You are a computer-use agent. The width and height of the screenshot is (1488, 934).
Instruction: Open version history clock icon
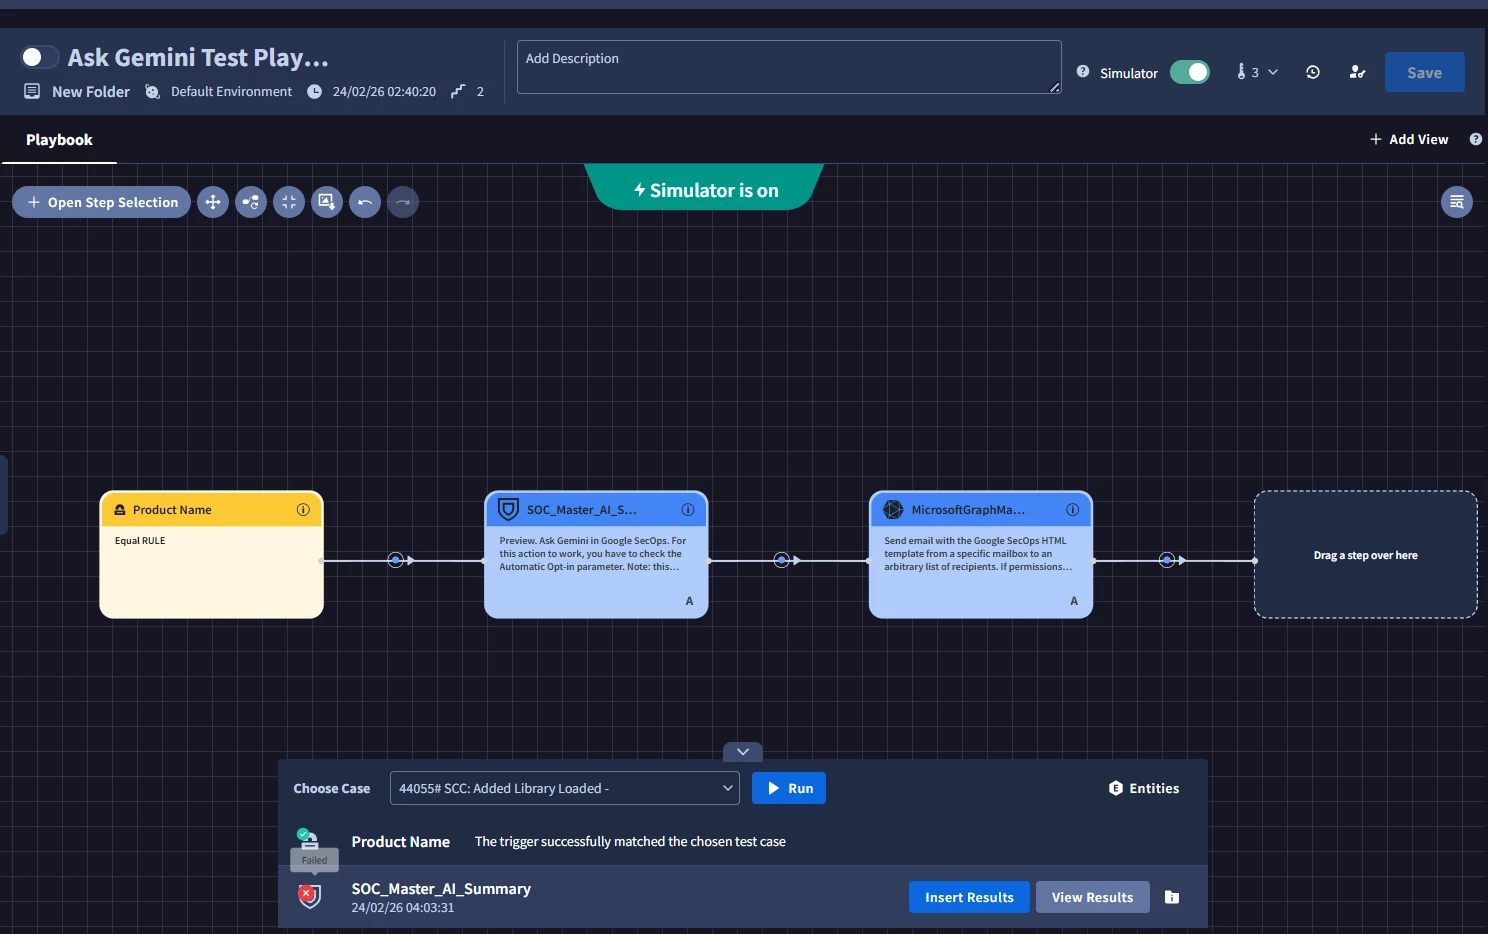[1313, 72]
